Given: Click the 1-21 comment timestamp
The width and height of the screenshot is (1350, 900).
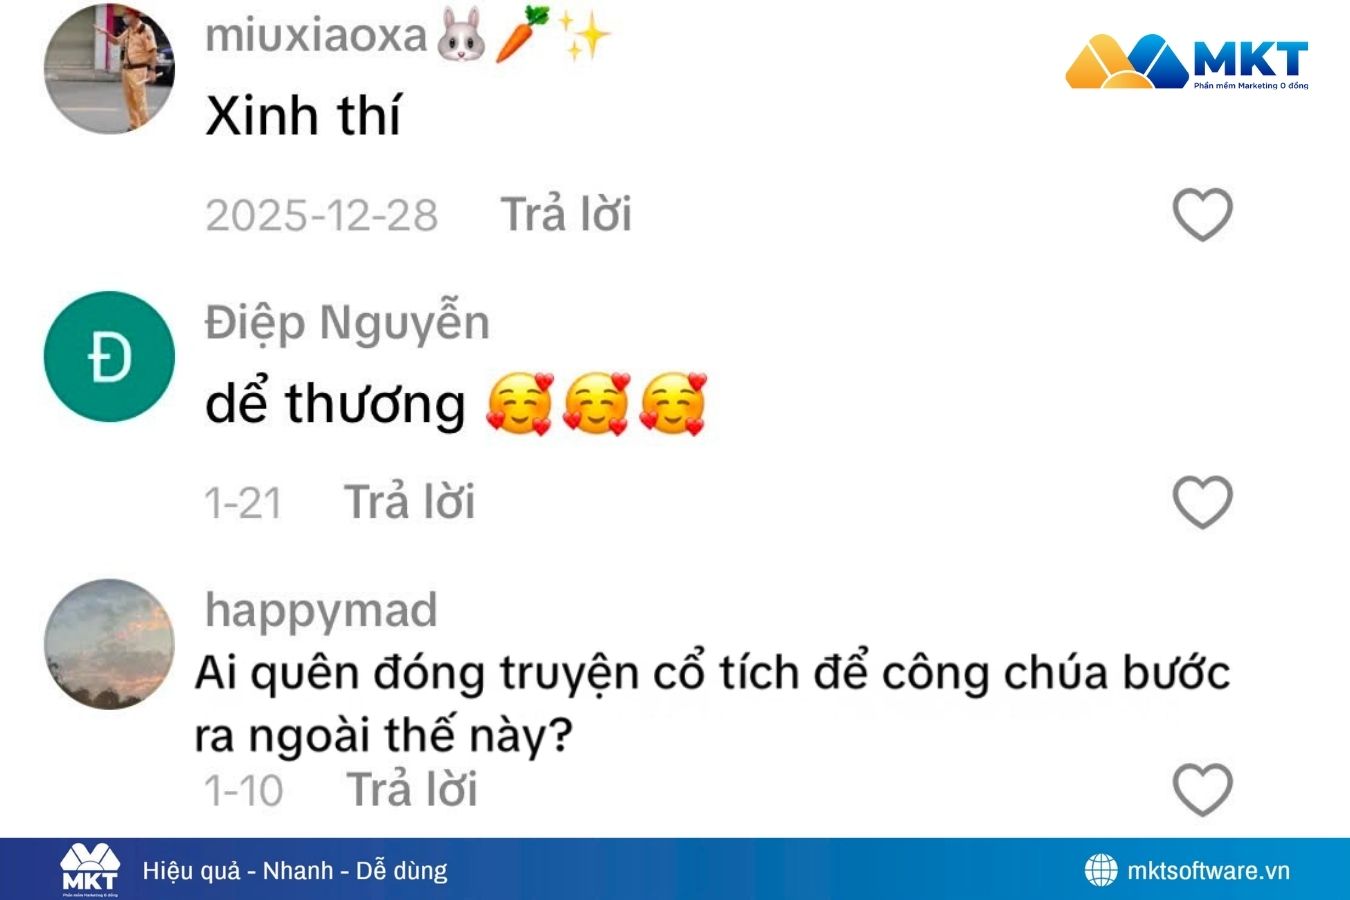Looking at the screenshot, I should point(243,503).
